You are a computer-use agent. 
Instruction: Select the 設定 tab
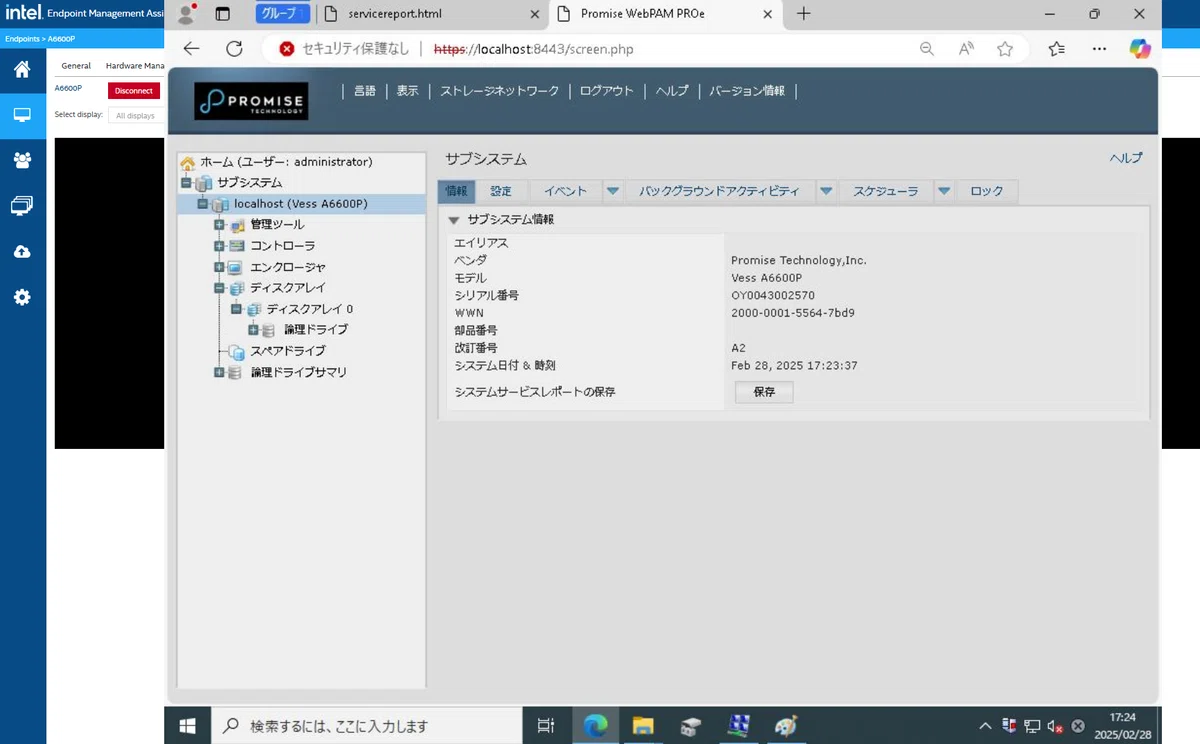click(x=501, y=191)
